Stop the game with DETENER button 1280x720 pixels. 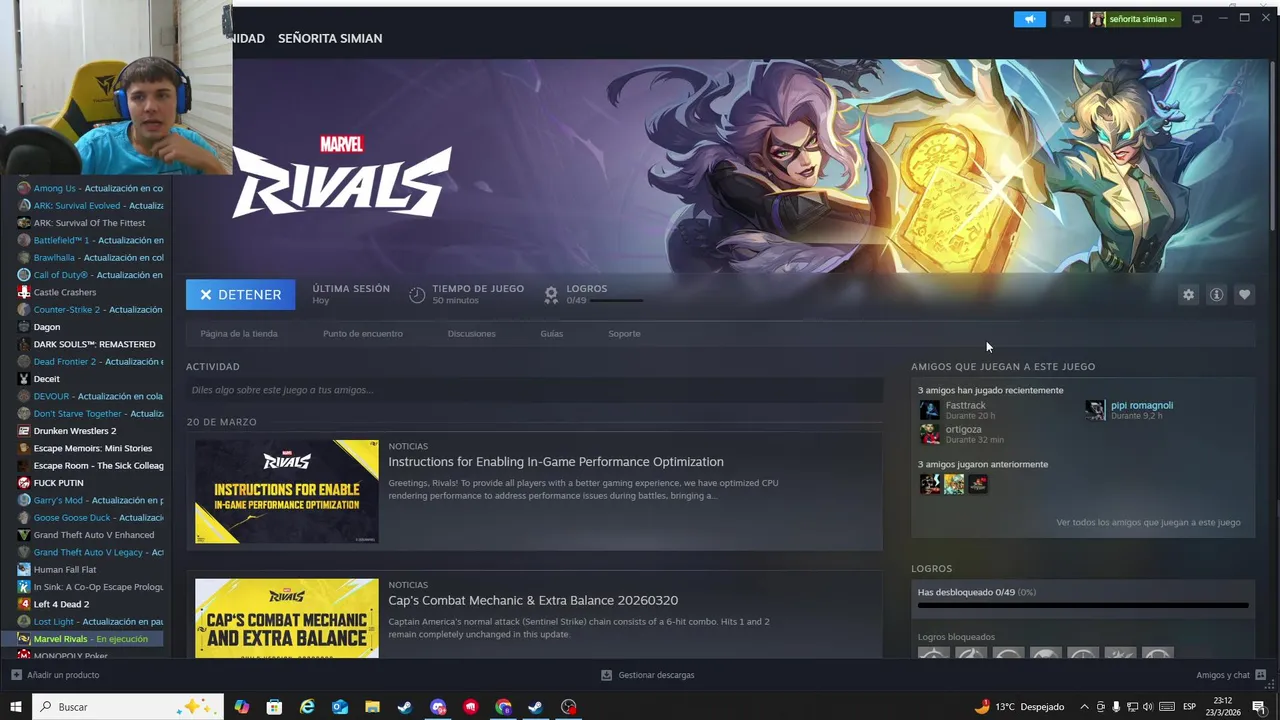pos(240,295)
